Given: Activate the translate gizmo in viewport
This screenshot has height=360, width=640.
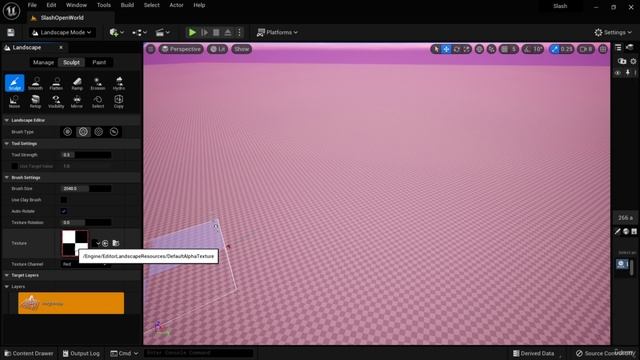Looking at the screenshot, I should point(447,49).
